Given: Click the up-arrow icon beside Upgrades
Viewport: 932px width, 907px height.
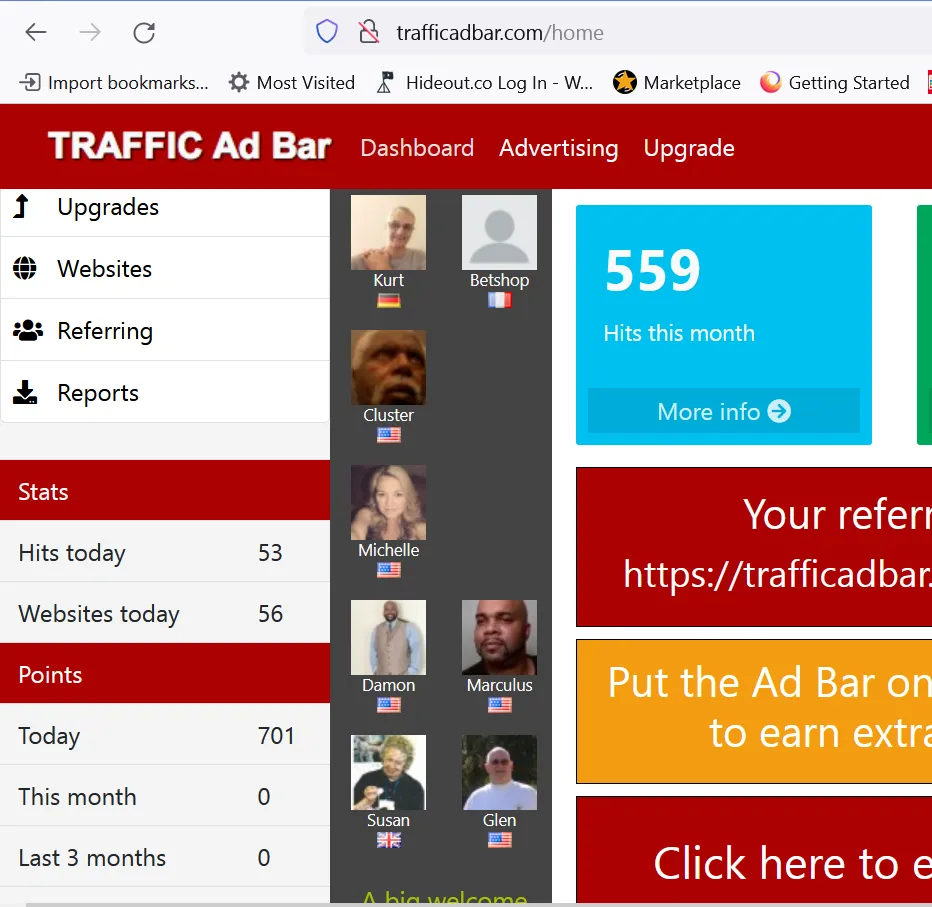Looking at the screenshot, I should pyautogui.click(x=21, y=206).
